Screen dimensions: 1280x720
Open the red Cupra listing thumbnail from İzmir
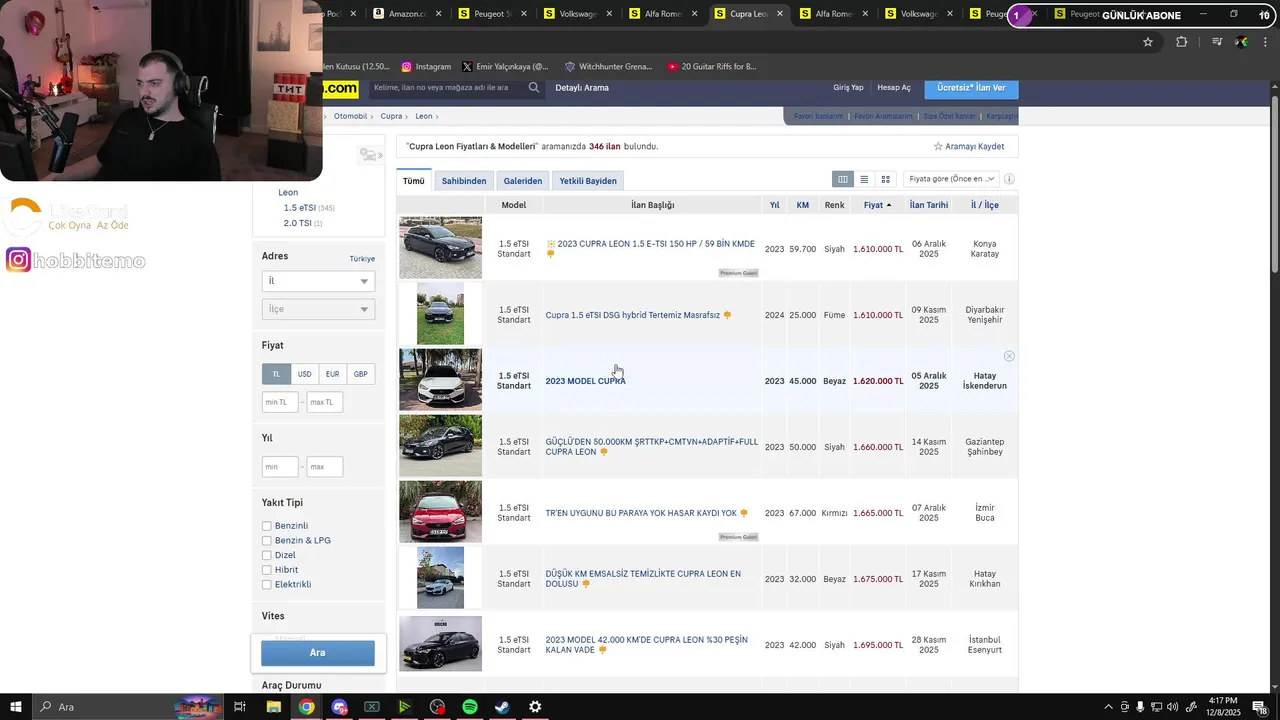click(x=440, y=512)
